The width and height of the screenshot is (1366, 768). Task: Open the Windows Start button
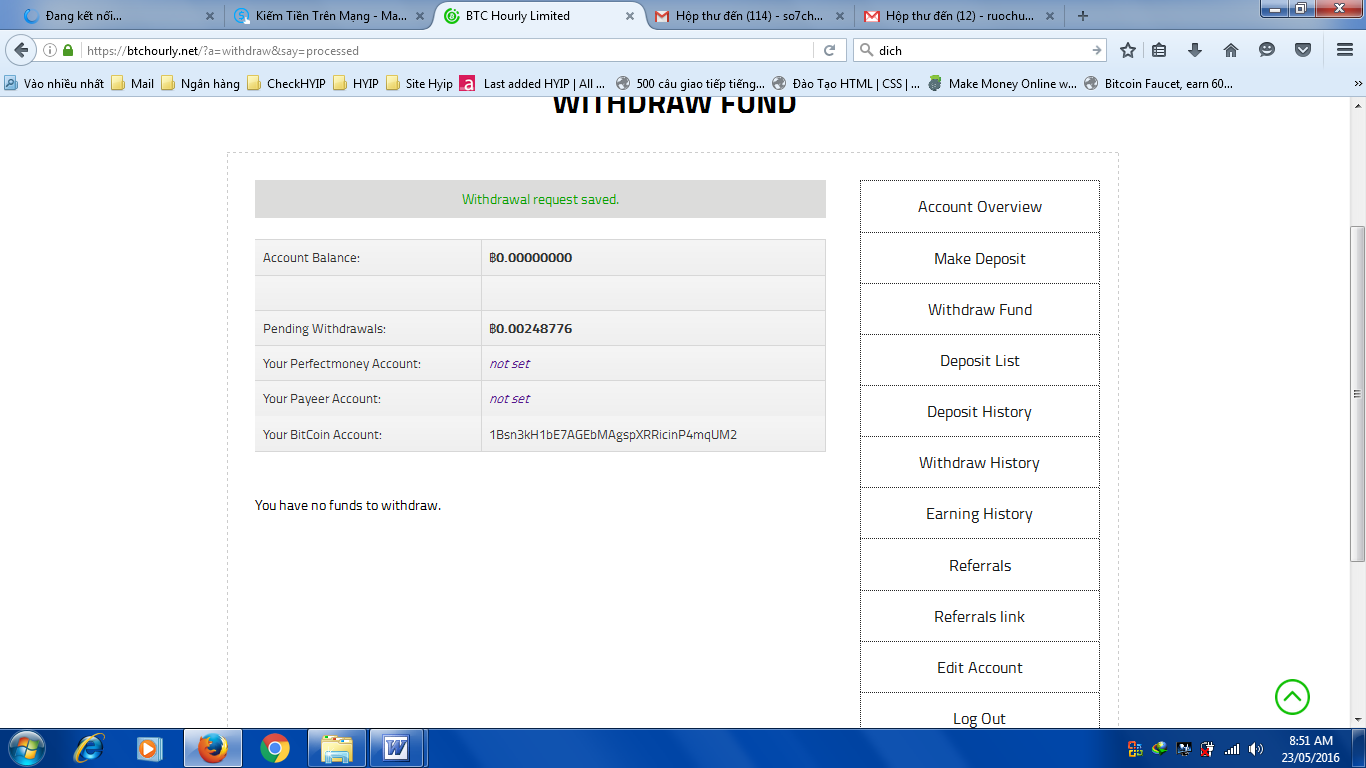(x=26, y=748)
